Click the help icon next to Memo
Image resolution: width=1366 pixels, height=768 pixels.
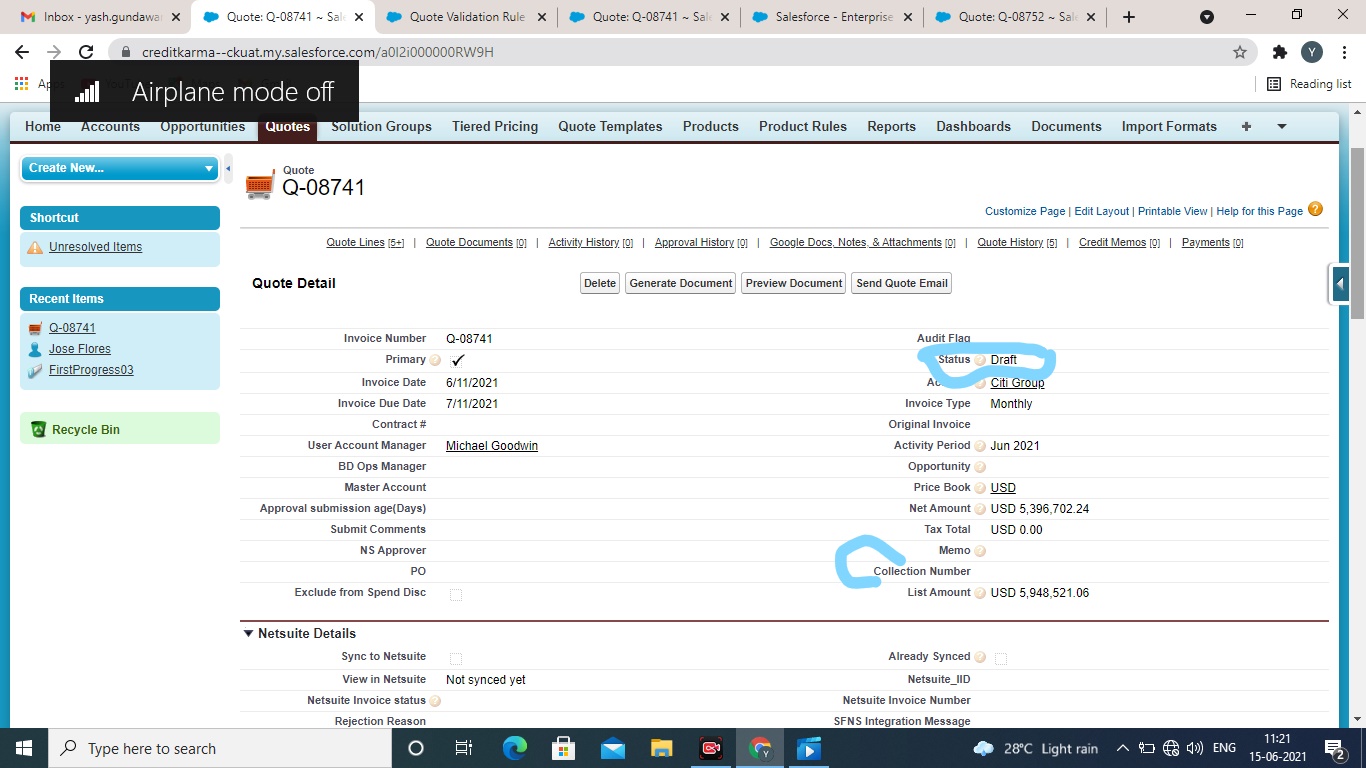click(980, 551)
